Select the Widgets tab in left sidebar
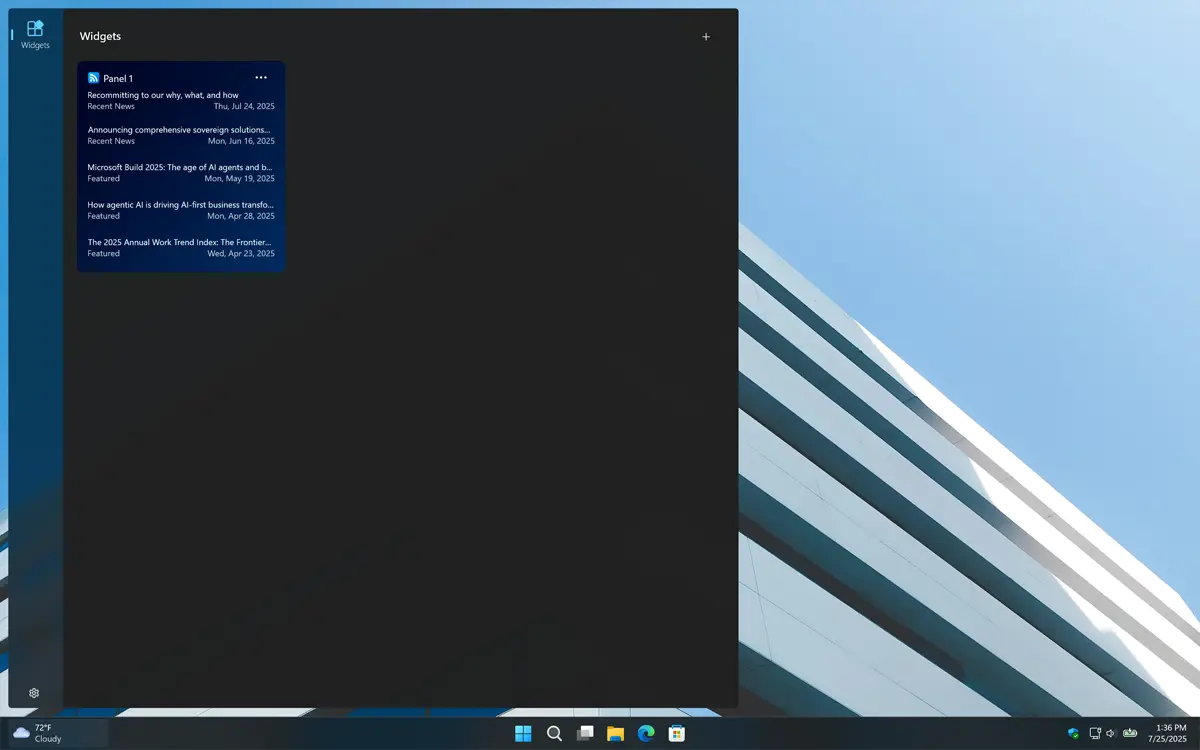 [35, 34]
